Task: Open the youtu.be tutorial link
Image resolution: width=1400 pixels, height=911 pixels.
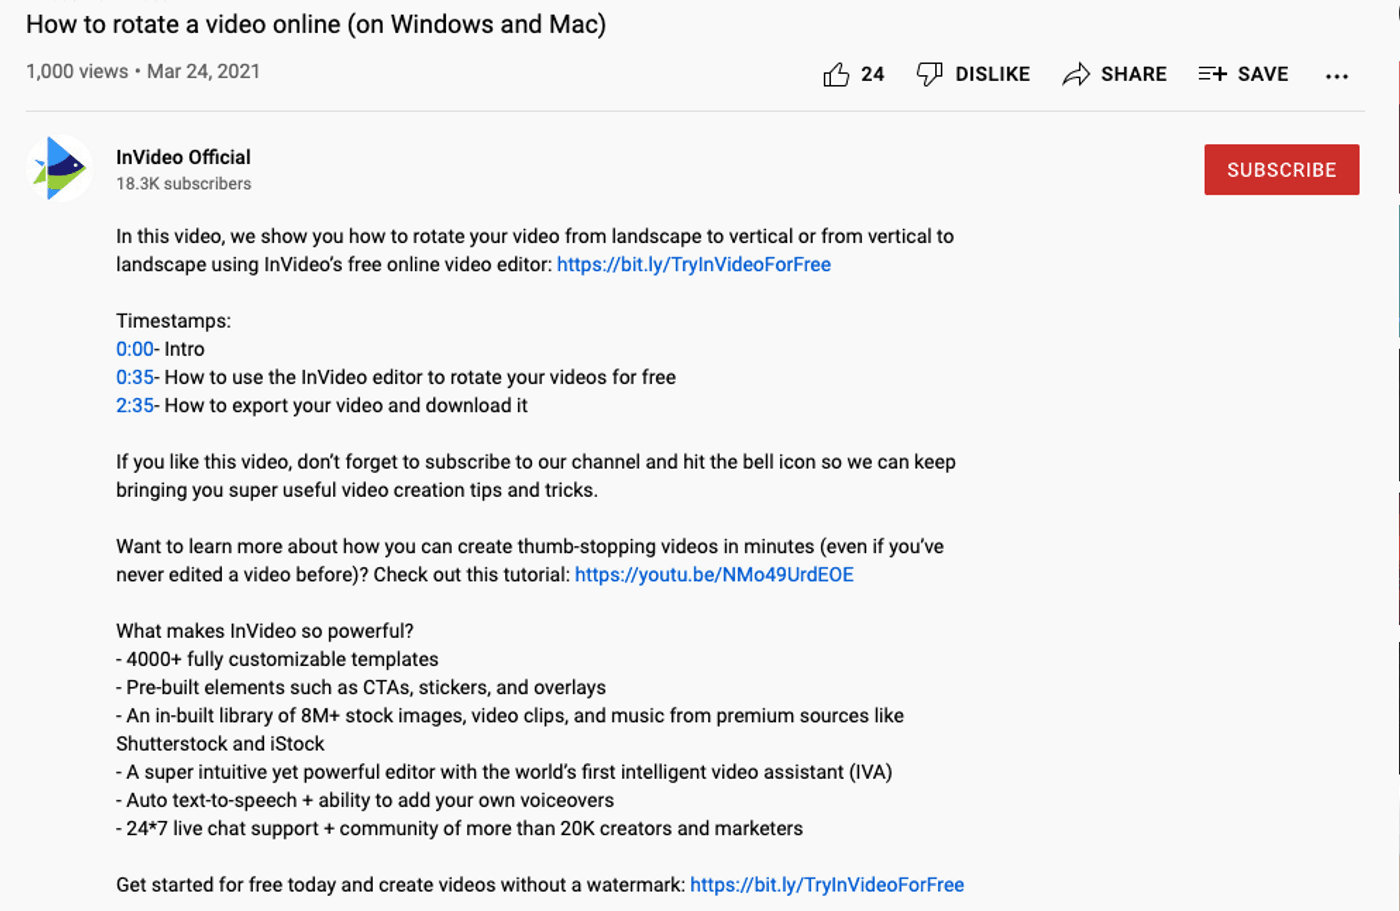Action: [x=714, y=575]
